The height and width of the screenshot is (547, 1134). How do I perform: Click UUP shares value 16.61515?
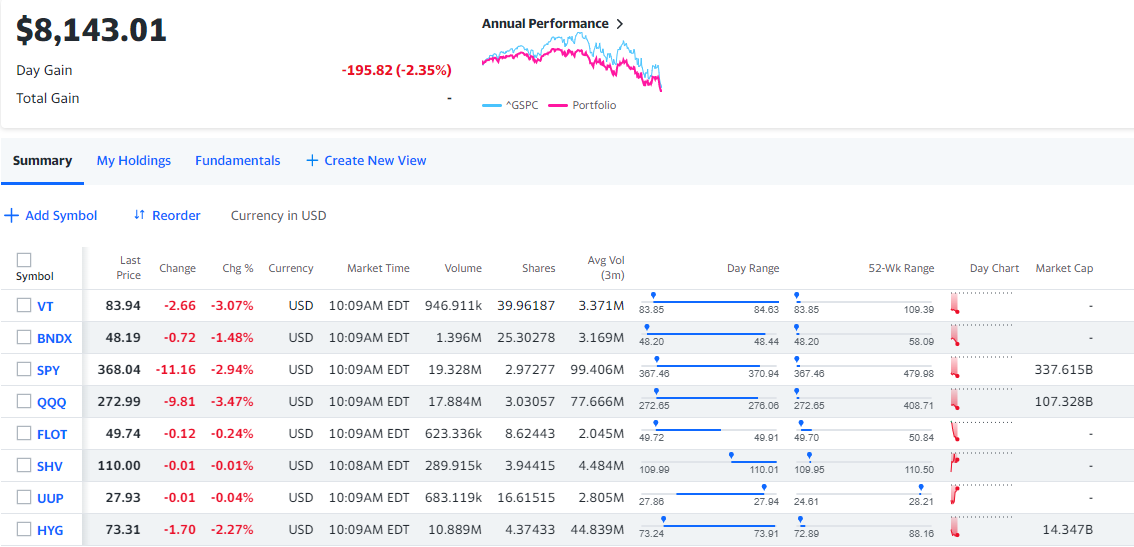click(x=526, y=498)
